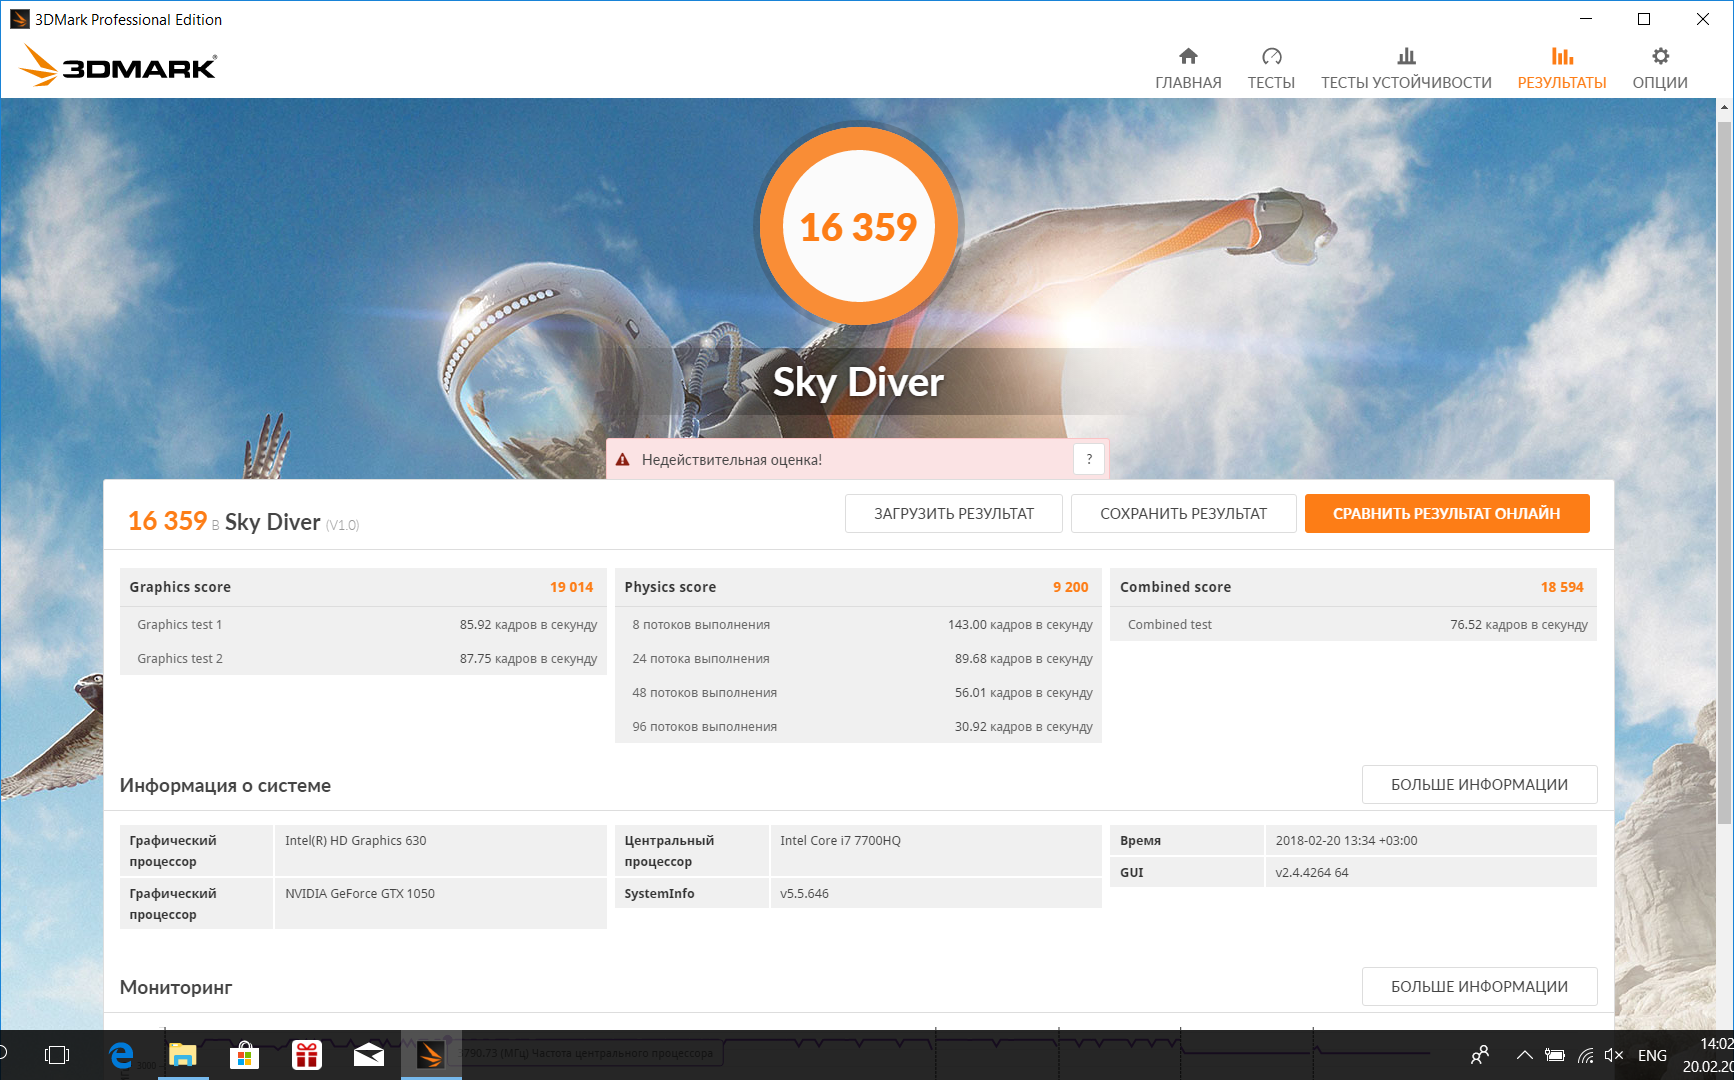Open the question mark help for invalid score

[1089, 459]
